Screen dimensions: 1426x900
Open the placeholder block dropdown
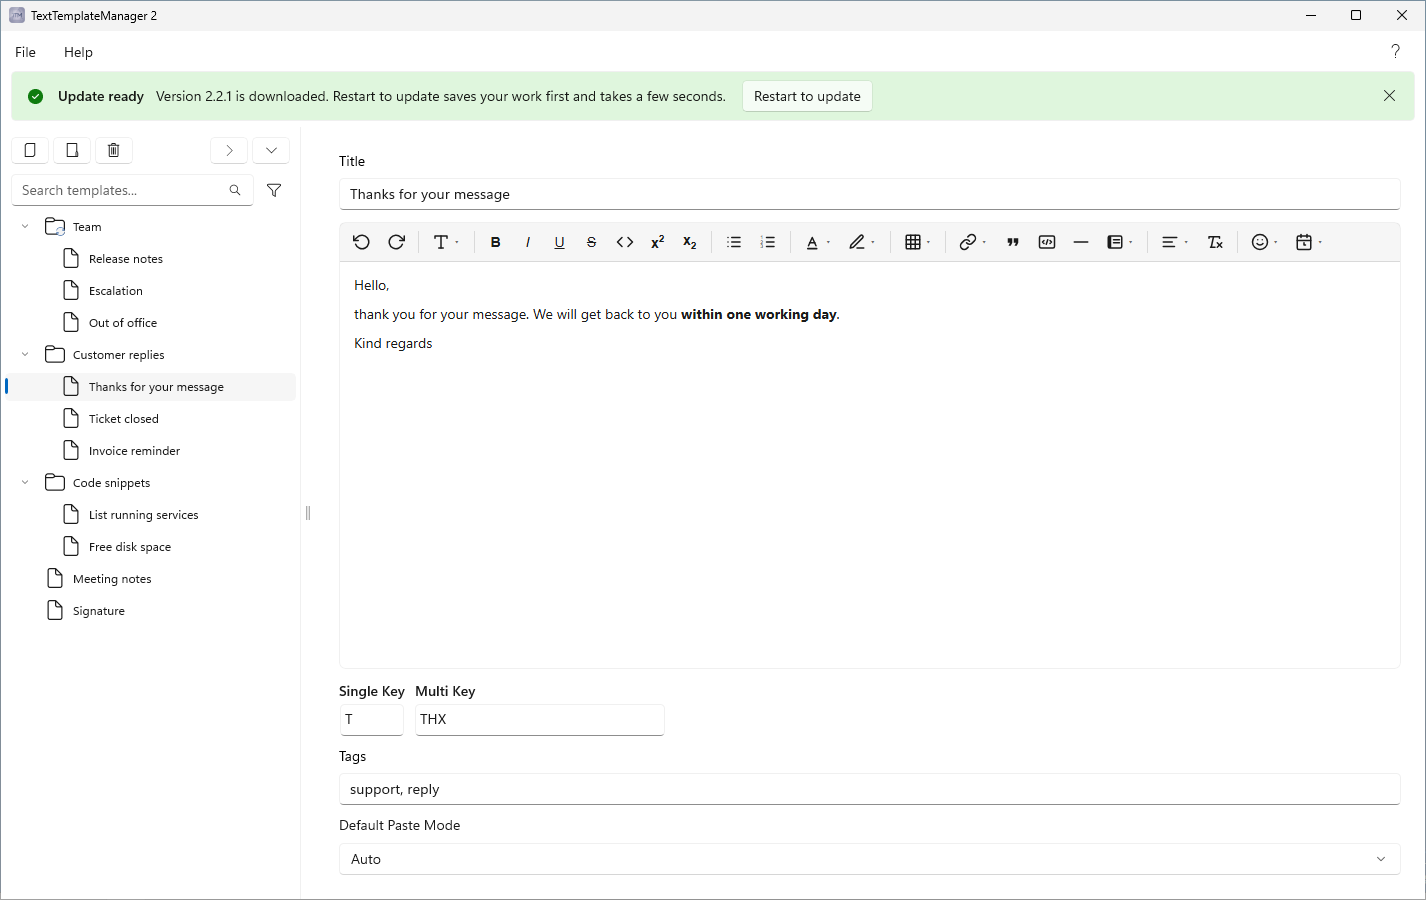(x=1120, y=242)
